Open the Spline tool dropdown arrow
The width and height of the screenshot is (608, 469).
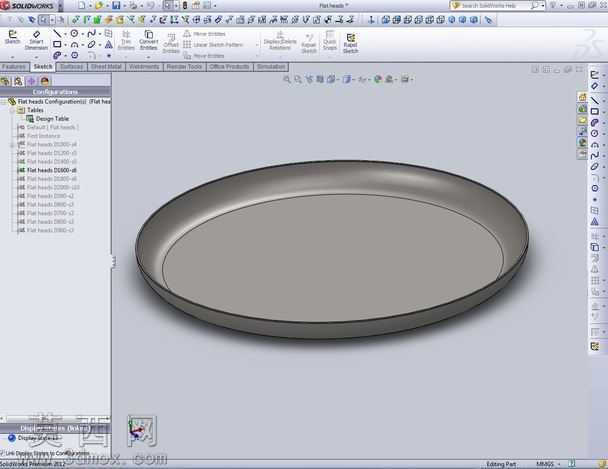point(100,34)
